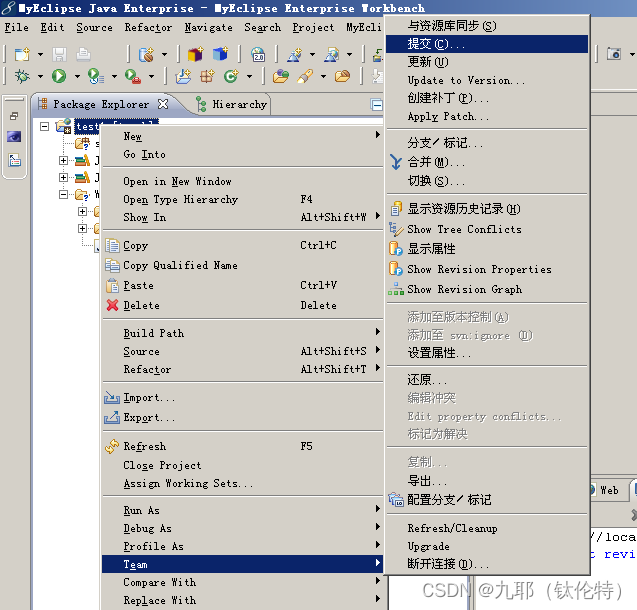Click the New Java Project icon
Image resolution: width=637 pixels, height=610 pixels.
click(x=183, y=76)
